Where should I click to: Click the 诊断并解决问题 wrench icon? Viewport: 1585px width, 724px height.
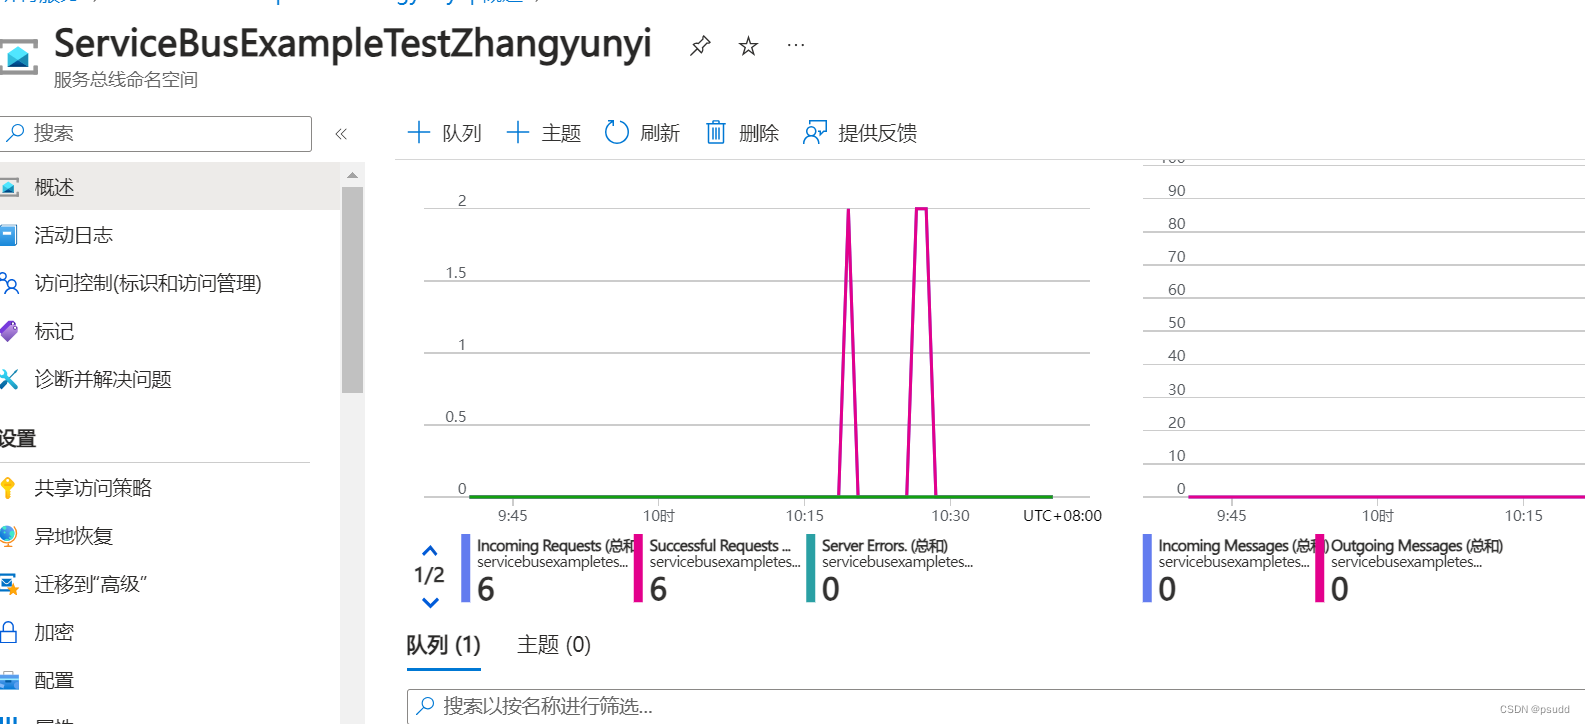pos(9,379)
